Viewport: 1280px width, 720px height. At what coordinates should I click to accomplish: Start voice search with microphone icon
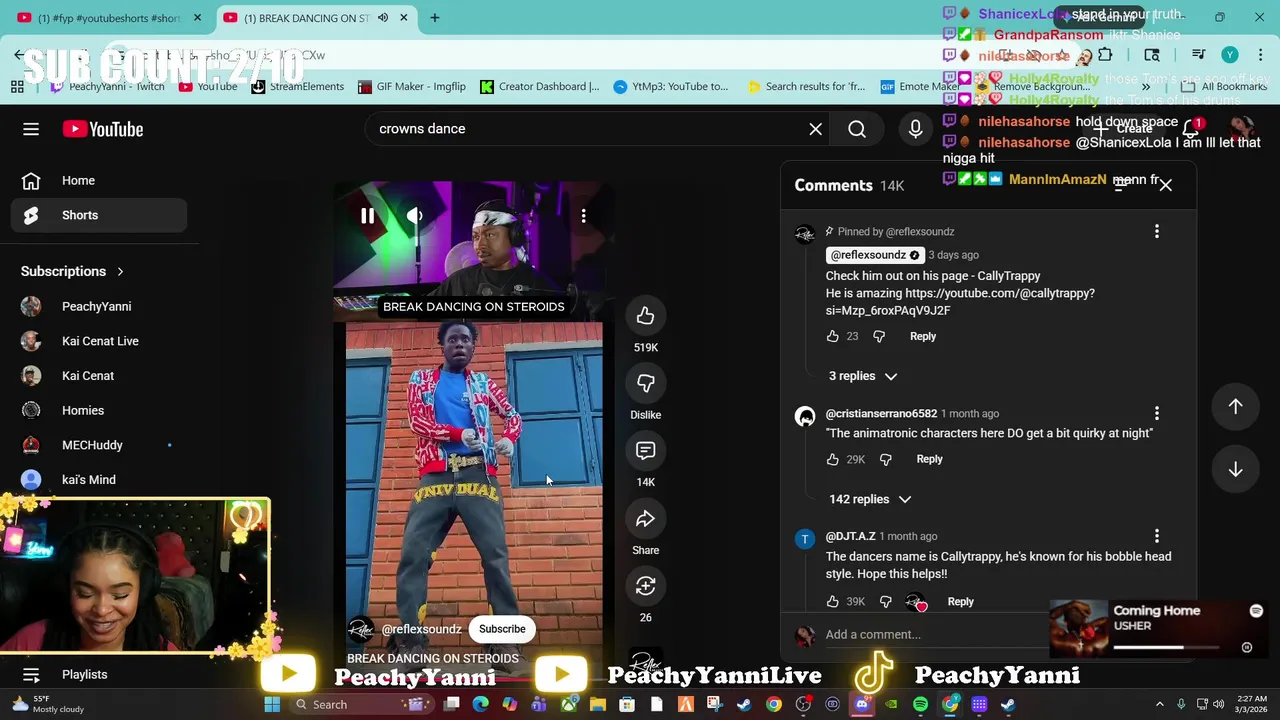point(915,129)
